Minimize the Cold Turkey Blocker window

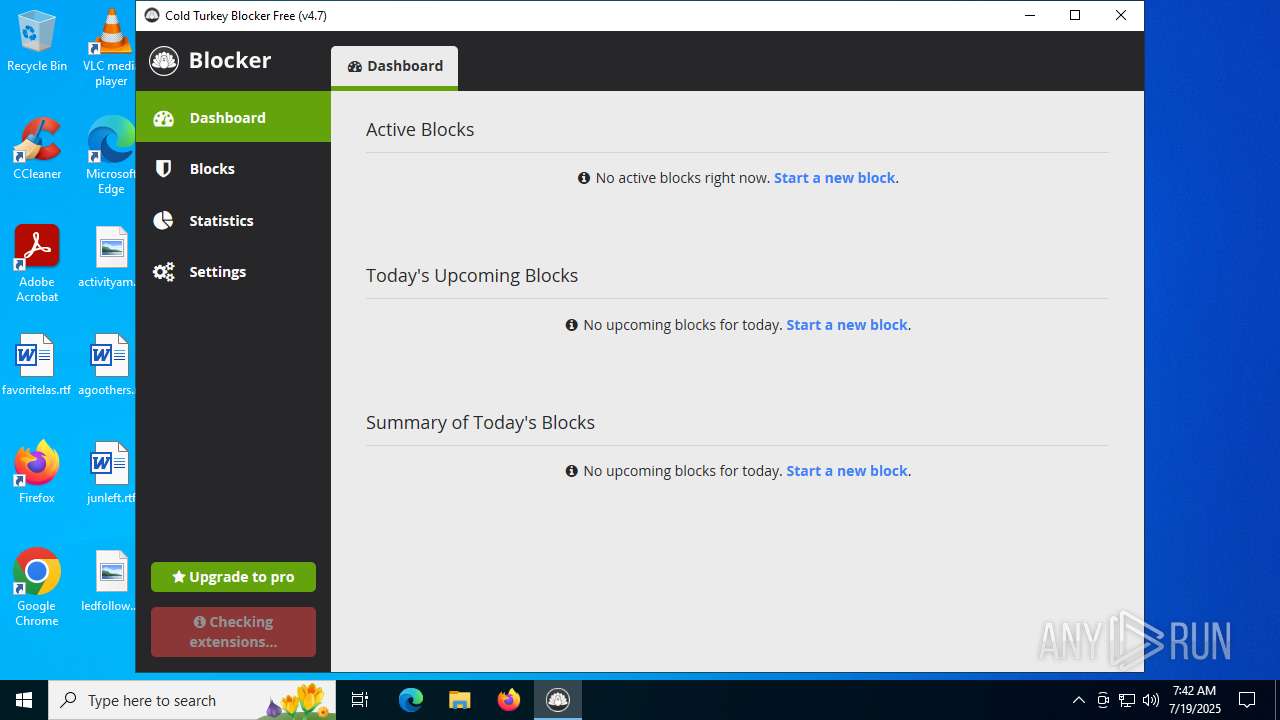point(1030,15)
